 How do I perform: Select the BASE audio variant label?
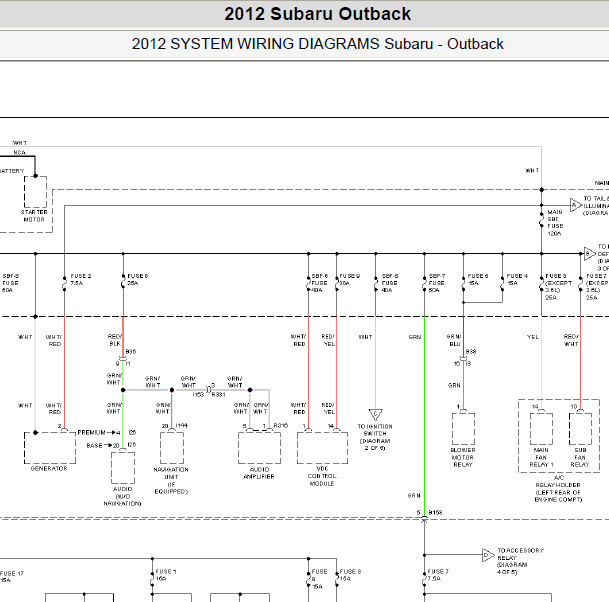click(x=94, y=445)
